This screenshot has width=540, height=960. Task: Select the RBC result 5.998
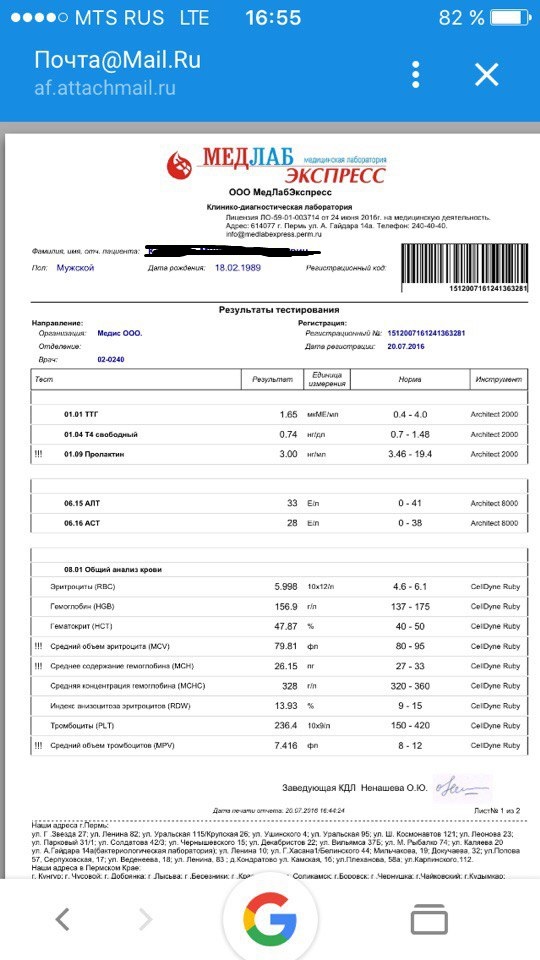pos(287,587)
